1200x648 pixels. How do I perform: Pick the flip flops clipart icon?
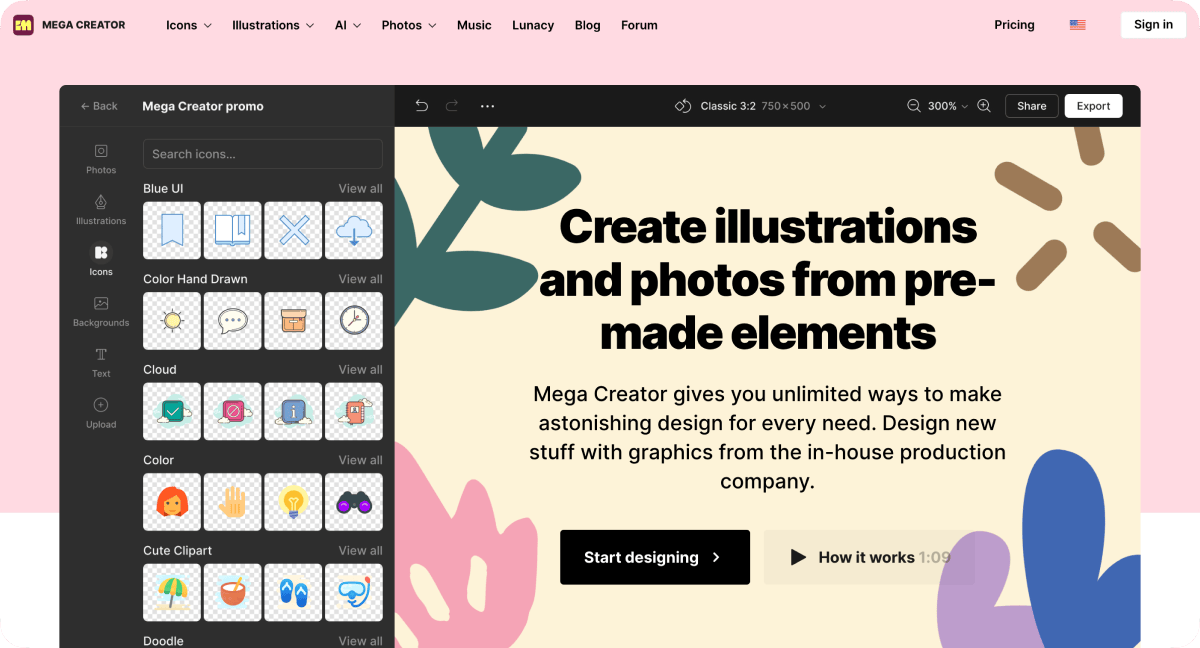293,592
